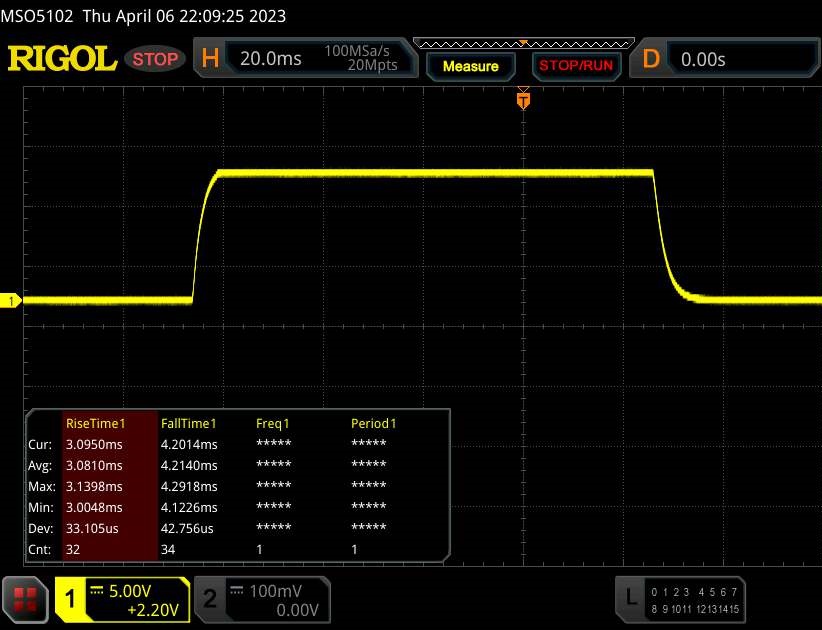Click the FallTime1 deviation 42.756us

[x=187, y=528]
